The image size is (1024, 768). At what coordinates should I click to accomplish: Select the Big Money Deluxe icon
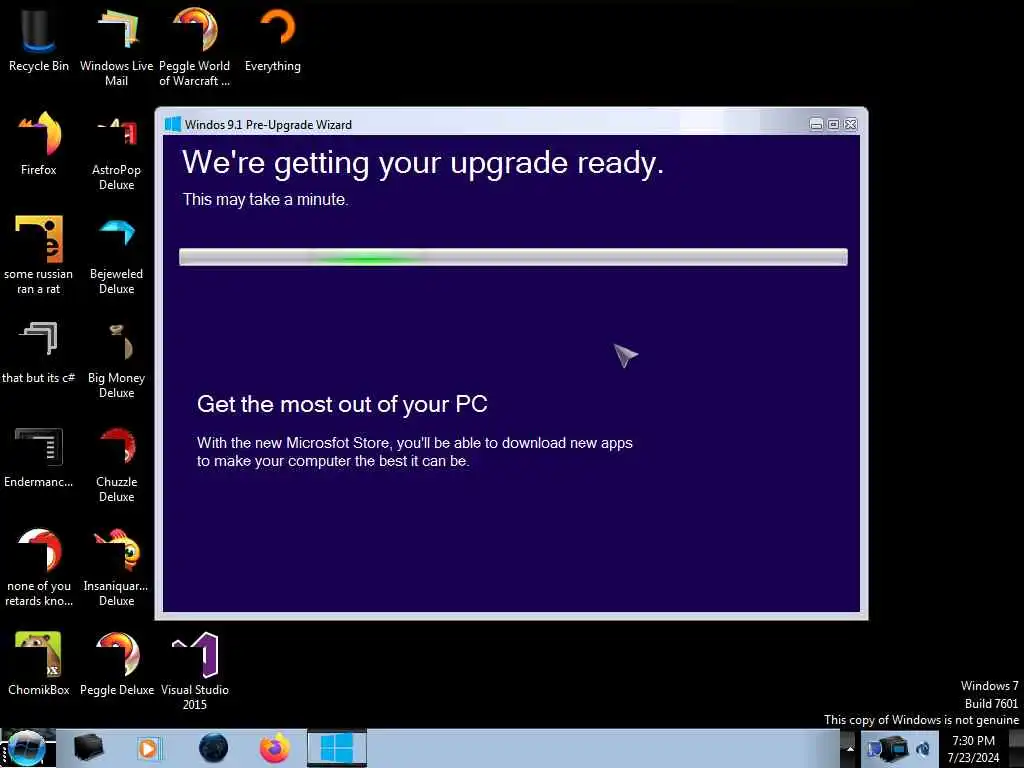coord(116,358)
